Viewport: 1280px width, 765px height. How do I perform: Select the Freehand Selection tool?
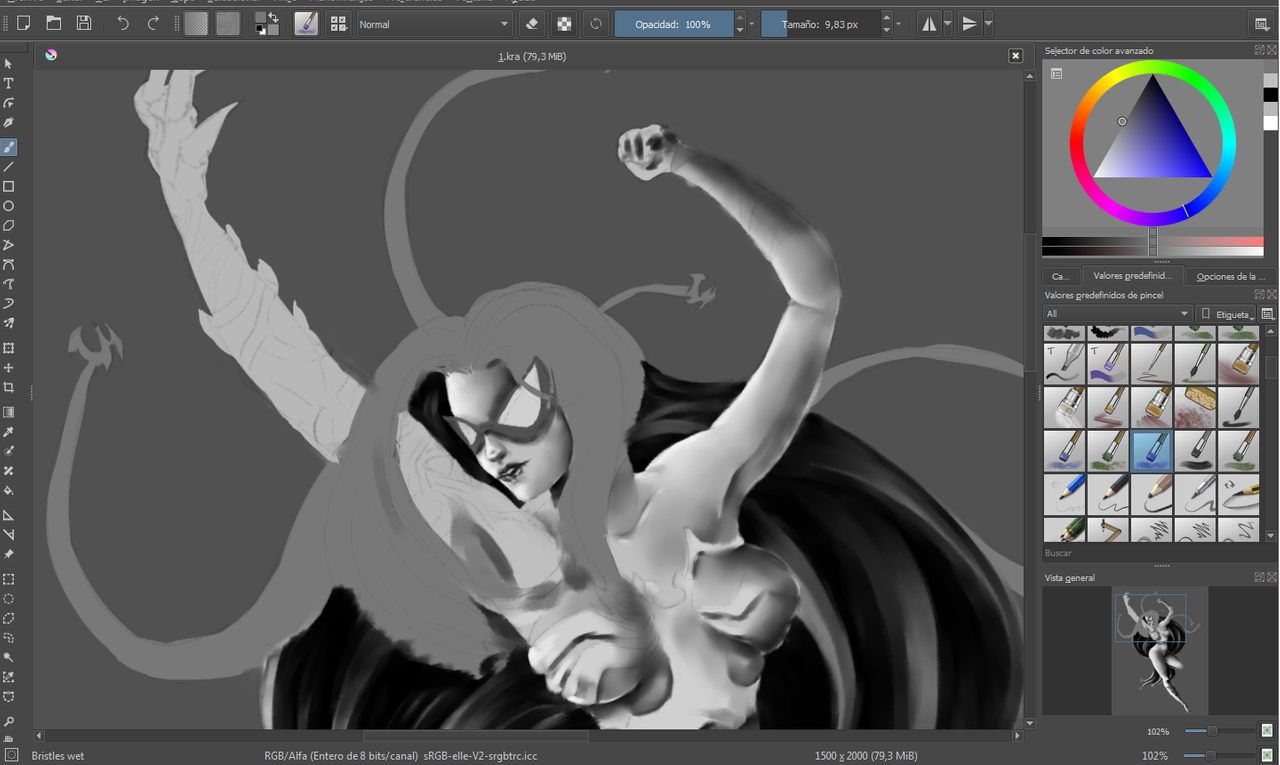[9, 638]
